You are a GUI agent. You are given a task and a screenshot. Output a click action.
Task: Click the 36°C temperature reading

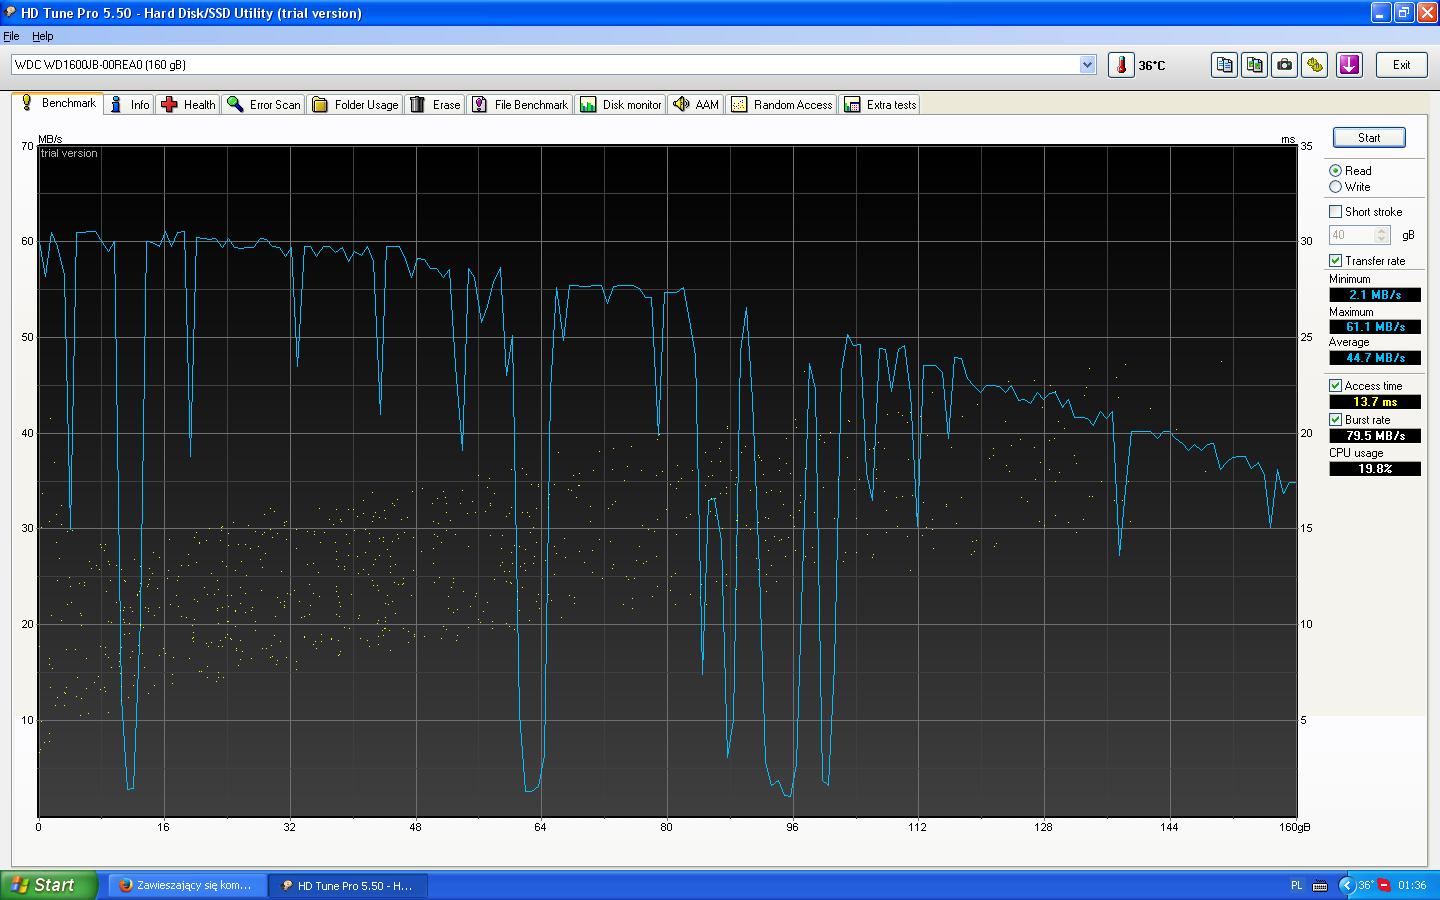click(1152, 66)
